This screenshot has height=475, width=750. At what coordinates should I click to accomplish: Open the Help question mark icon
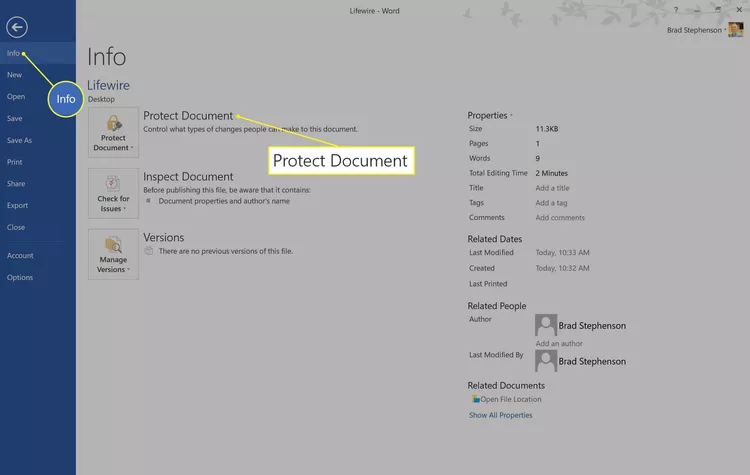(675, 10)
